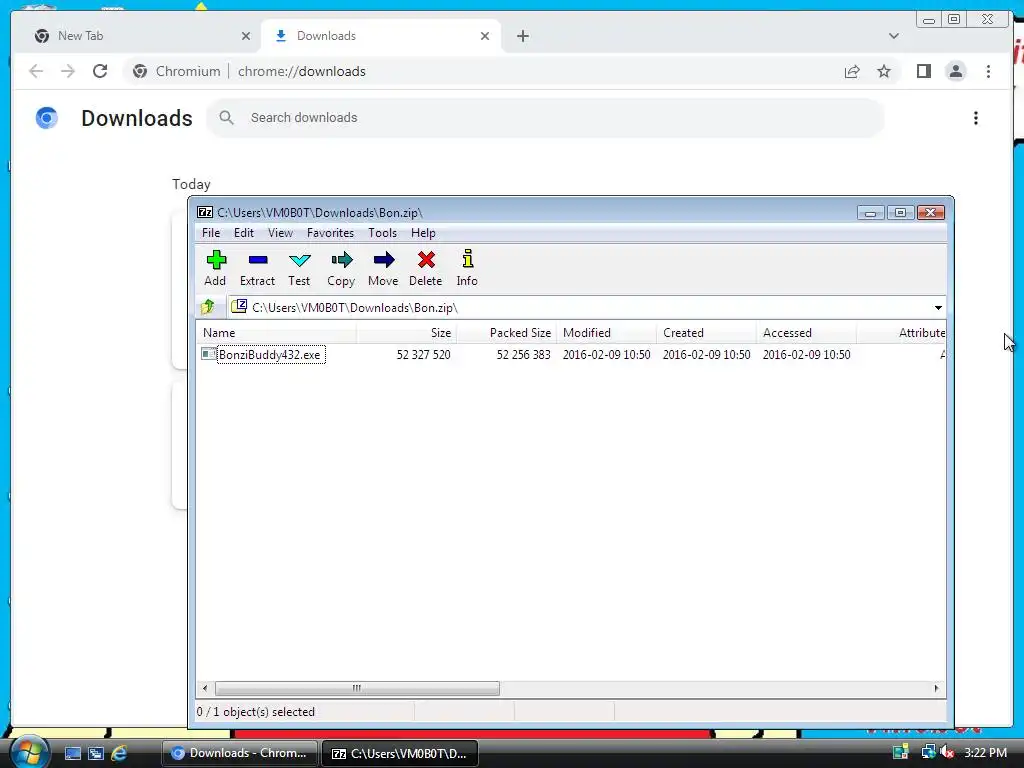The image size is (1024, 768).
Task: Click the scroll right arrow in 7-Zip
Action: point(936,688)
